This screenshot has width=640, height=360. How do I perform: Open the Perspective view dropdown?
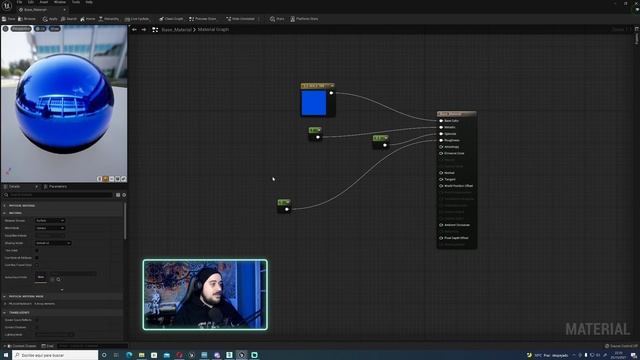(21, 29)
